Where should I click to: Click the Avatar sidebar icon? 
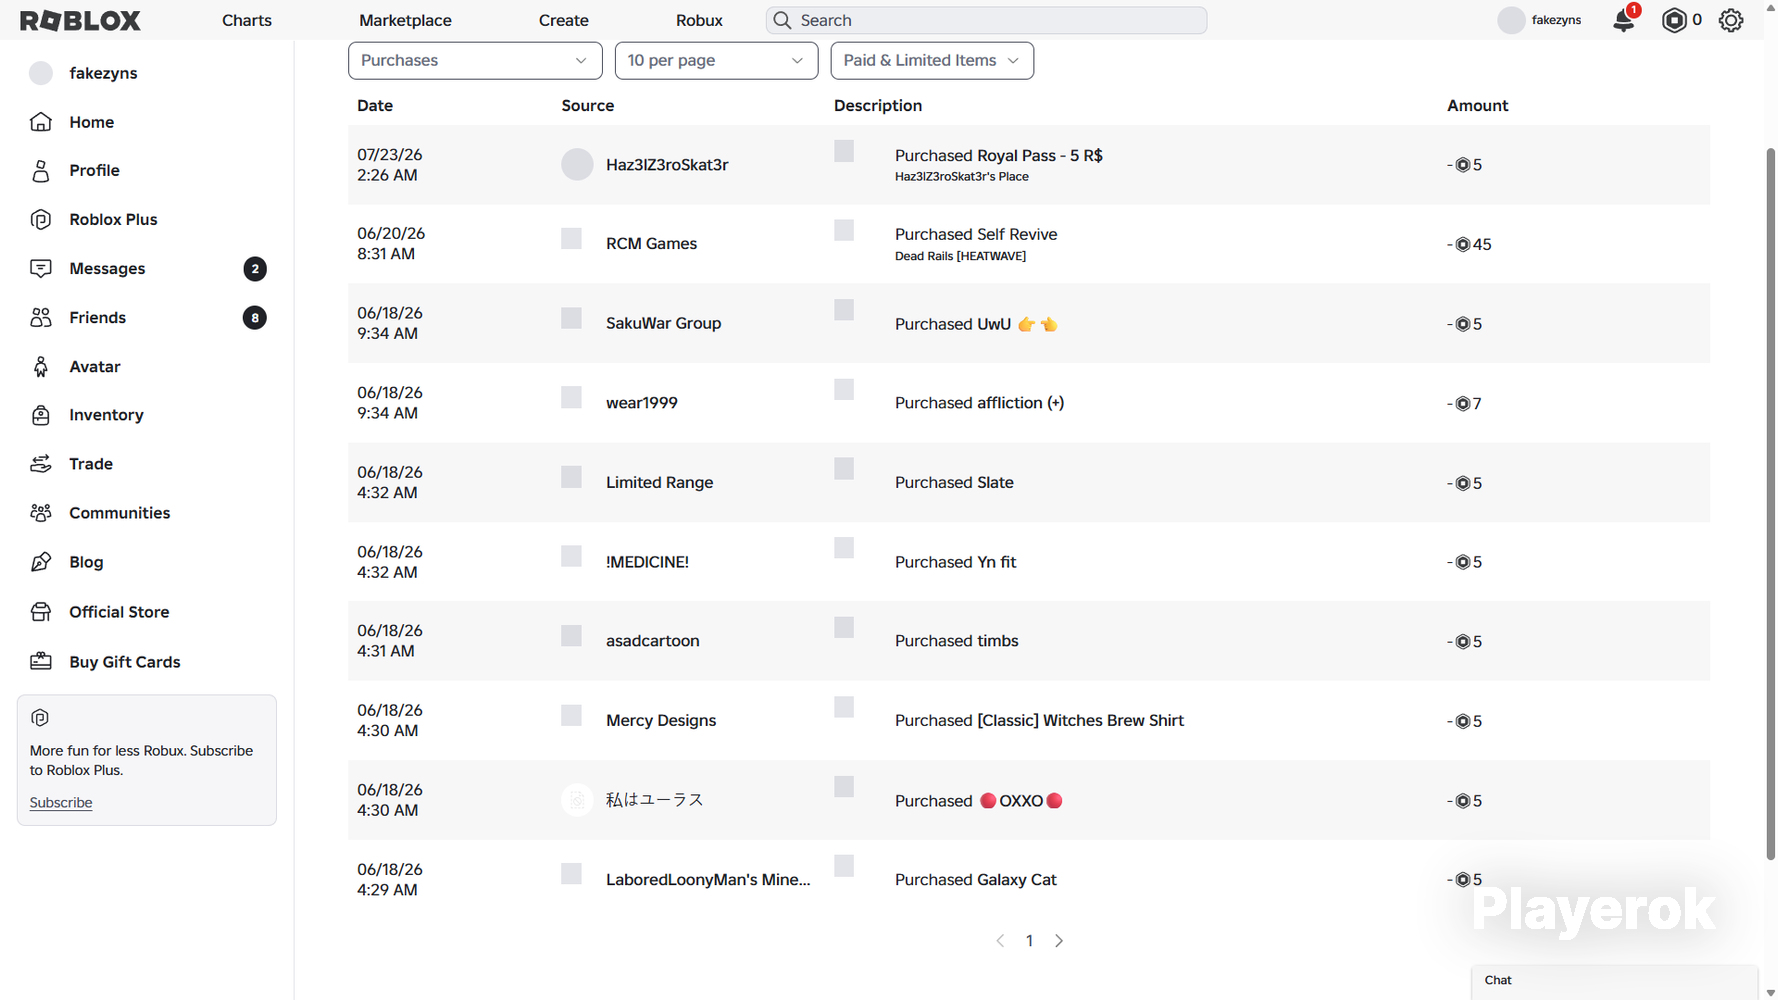coord(41,367)
